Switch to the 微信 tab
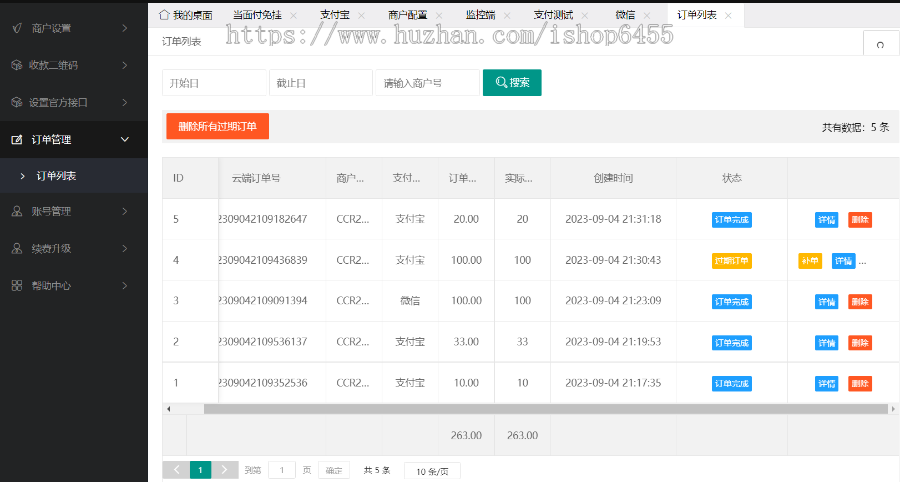900x482 pixels. pyautogui.click(x=624, y=16)
